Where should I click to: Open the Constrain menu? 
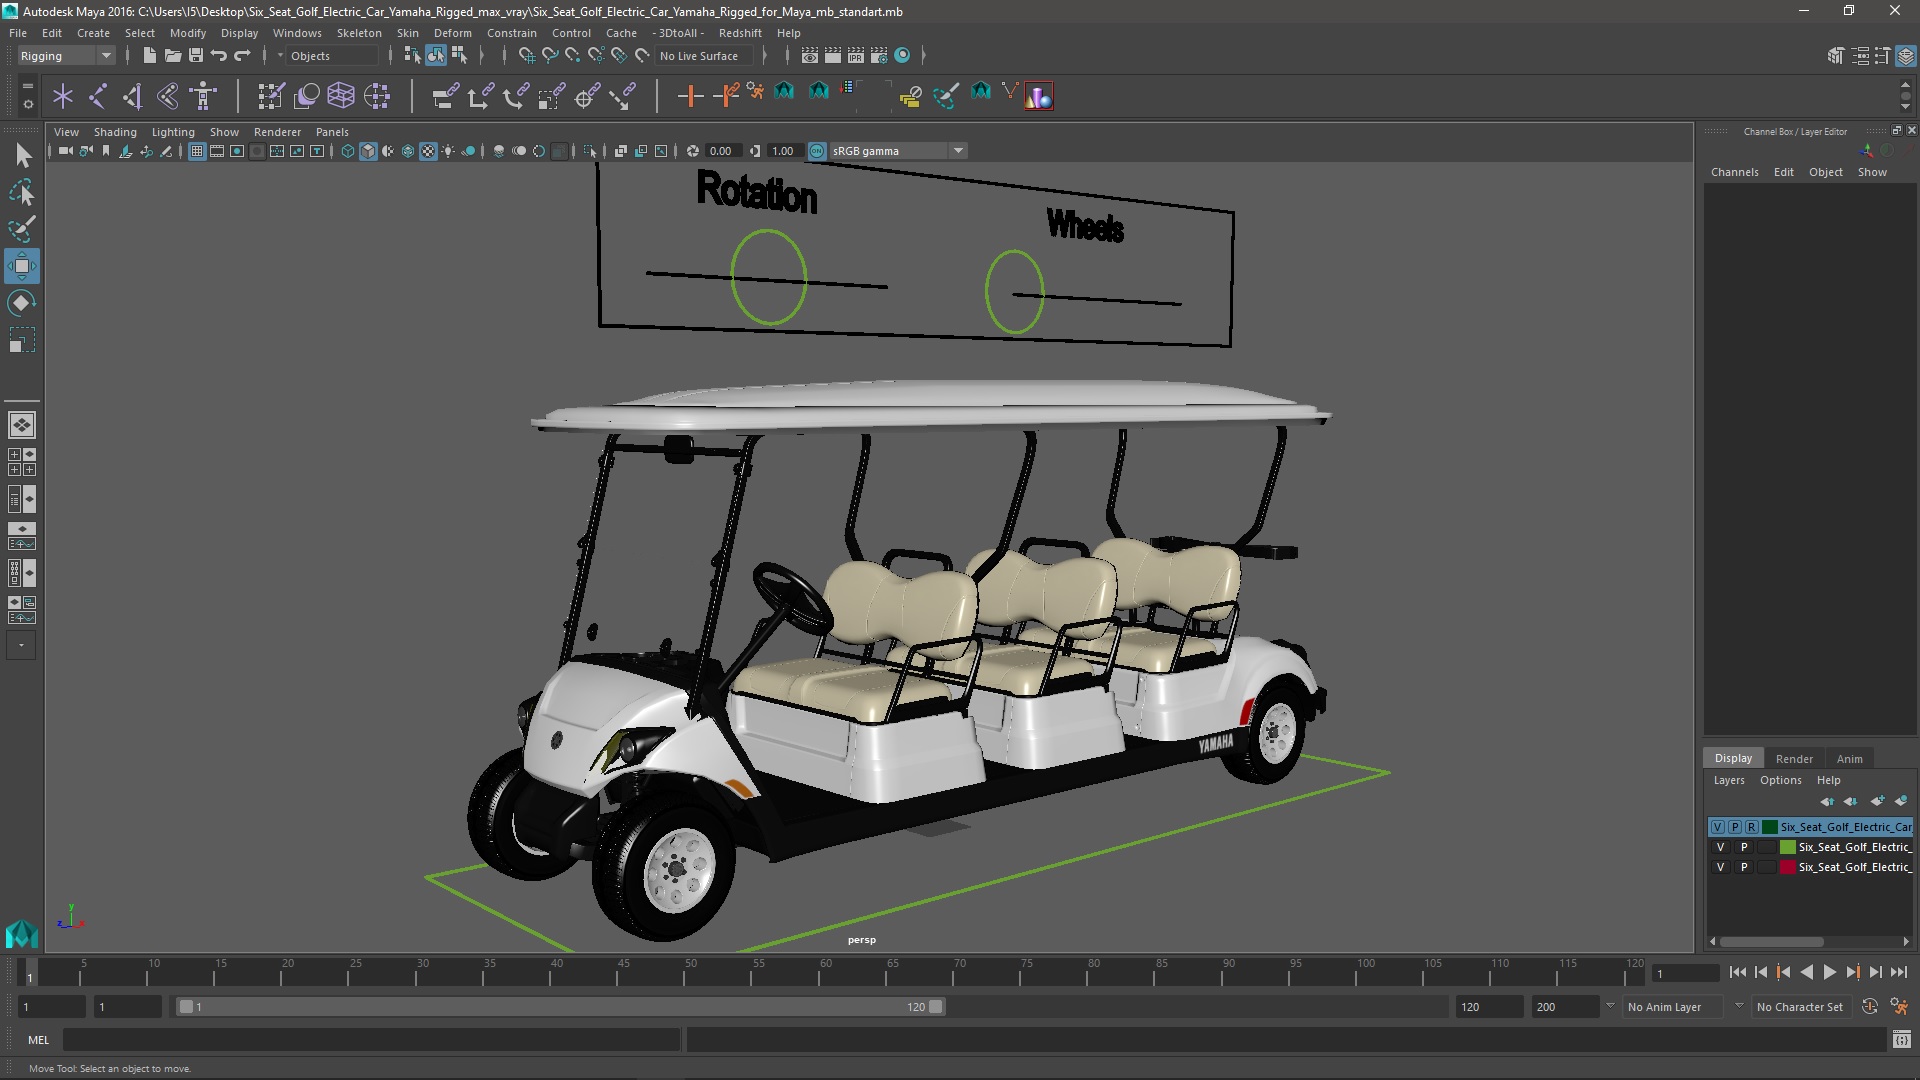511,33
